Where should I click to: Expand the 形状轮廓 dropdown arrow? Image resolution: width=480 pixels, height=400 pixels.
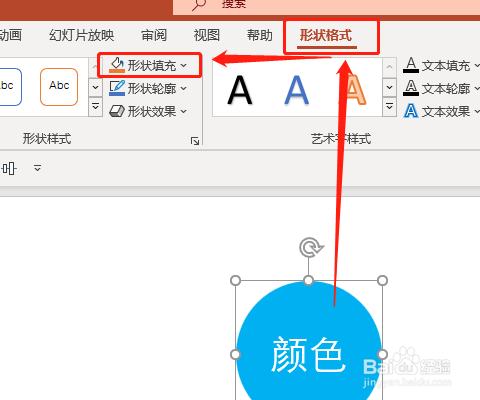[184, 89]
